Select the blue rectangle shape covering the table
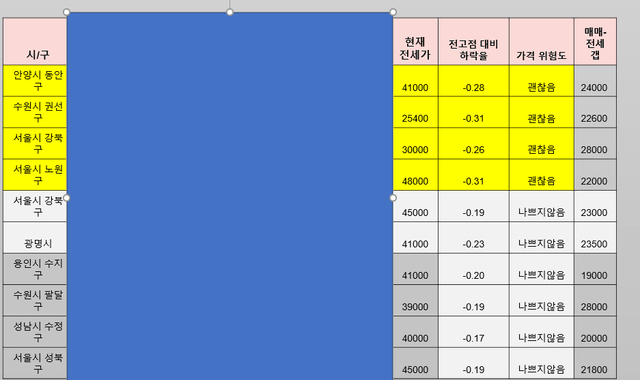Screen dimensions: 640x380 (x=230, y=196)
